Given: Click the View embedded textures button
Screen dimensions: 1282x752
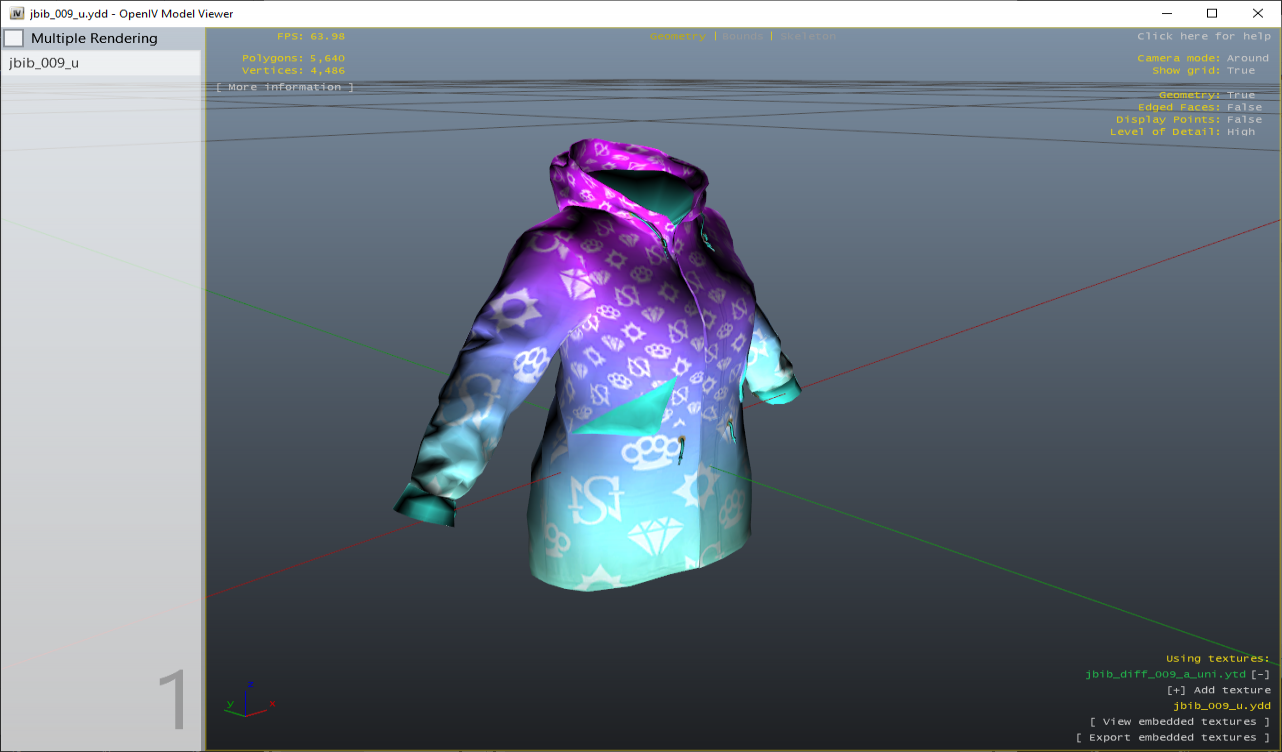Looking at the screenshot, I should click(x=1180, y=721).
